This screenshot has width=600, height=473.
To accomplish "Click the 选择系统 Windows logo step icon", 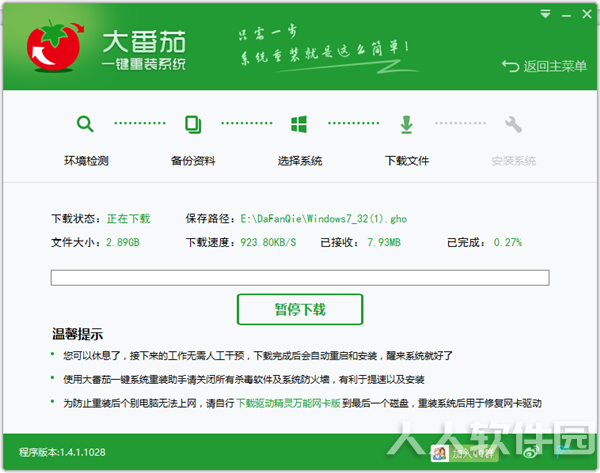I will (299, 124).
